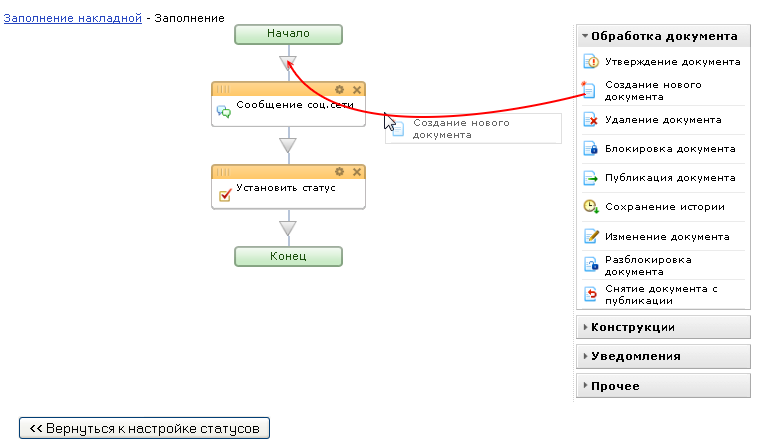Select the Изменение документа pencil icon
The image size is (758, 446).
click(590, 237)
